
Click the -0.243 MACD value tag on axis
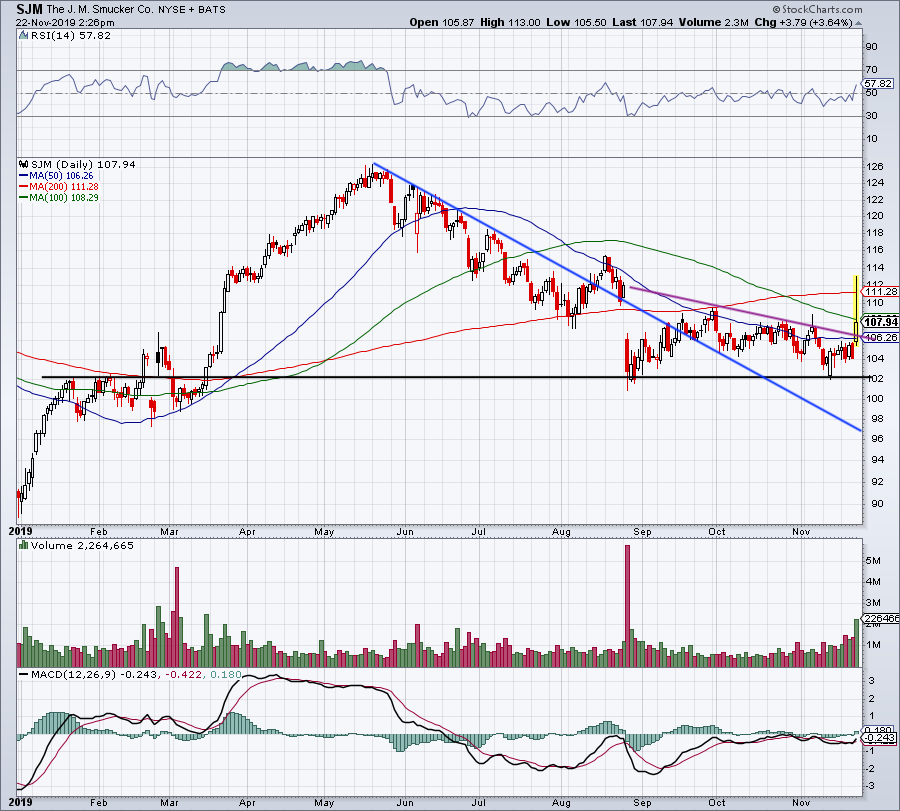pos(879,738)
